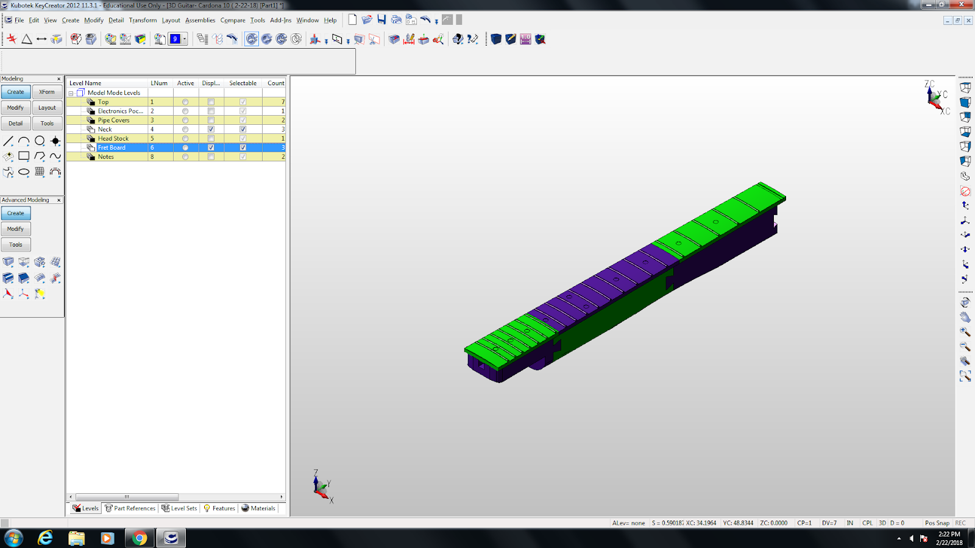
Task: Click the Save floppy disk icon
Action: point(381,20)
